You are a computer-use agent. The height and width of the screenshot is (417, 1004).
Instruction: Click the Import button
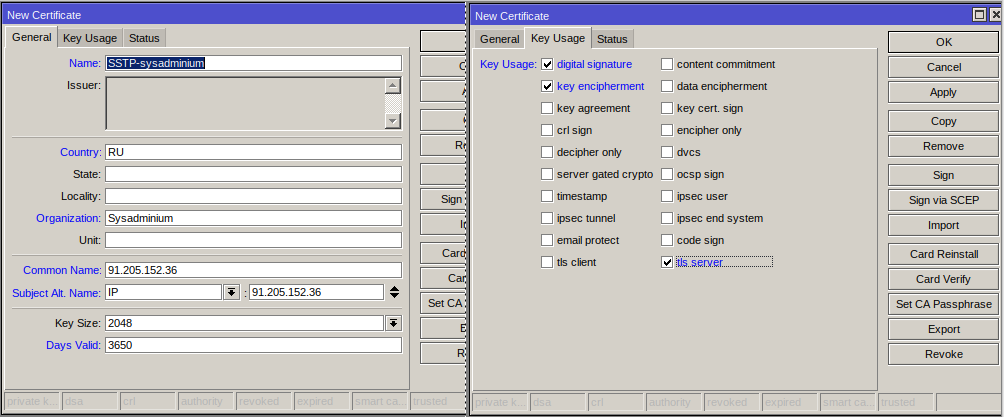pyautogui.click(x=943, y=225)
